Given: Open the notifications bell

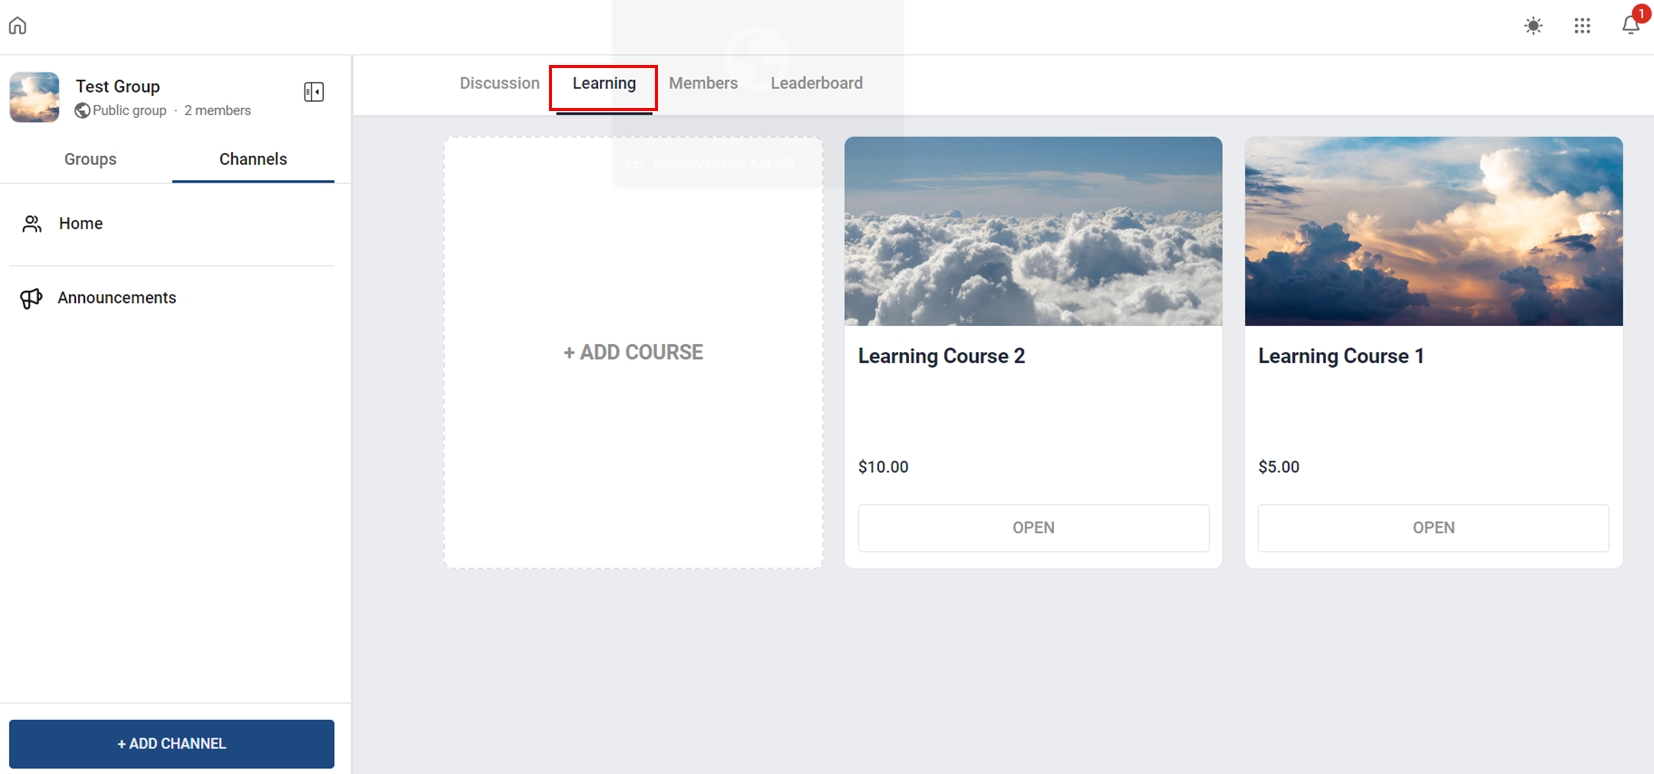Looking at the screenshot, I should pos(1630,25).
